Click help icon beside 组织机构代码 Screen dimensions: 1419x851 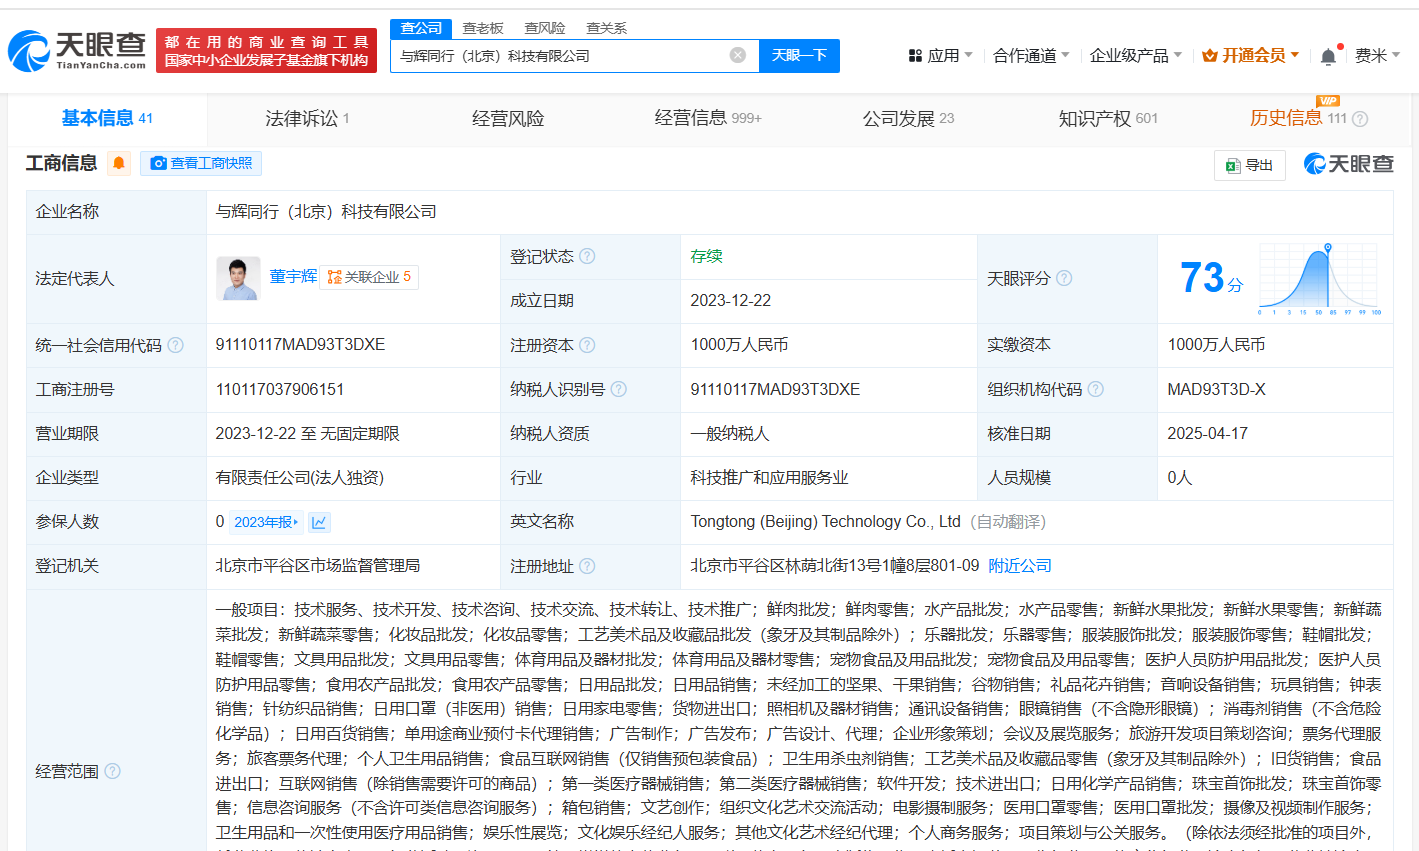1096,389
